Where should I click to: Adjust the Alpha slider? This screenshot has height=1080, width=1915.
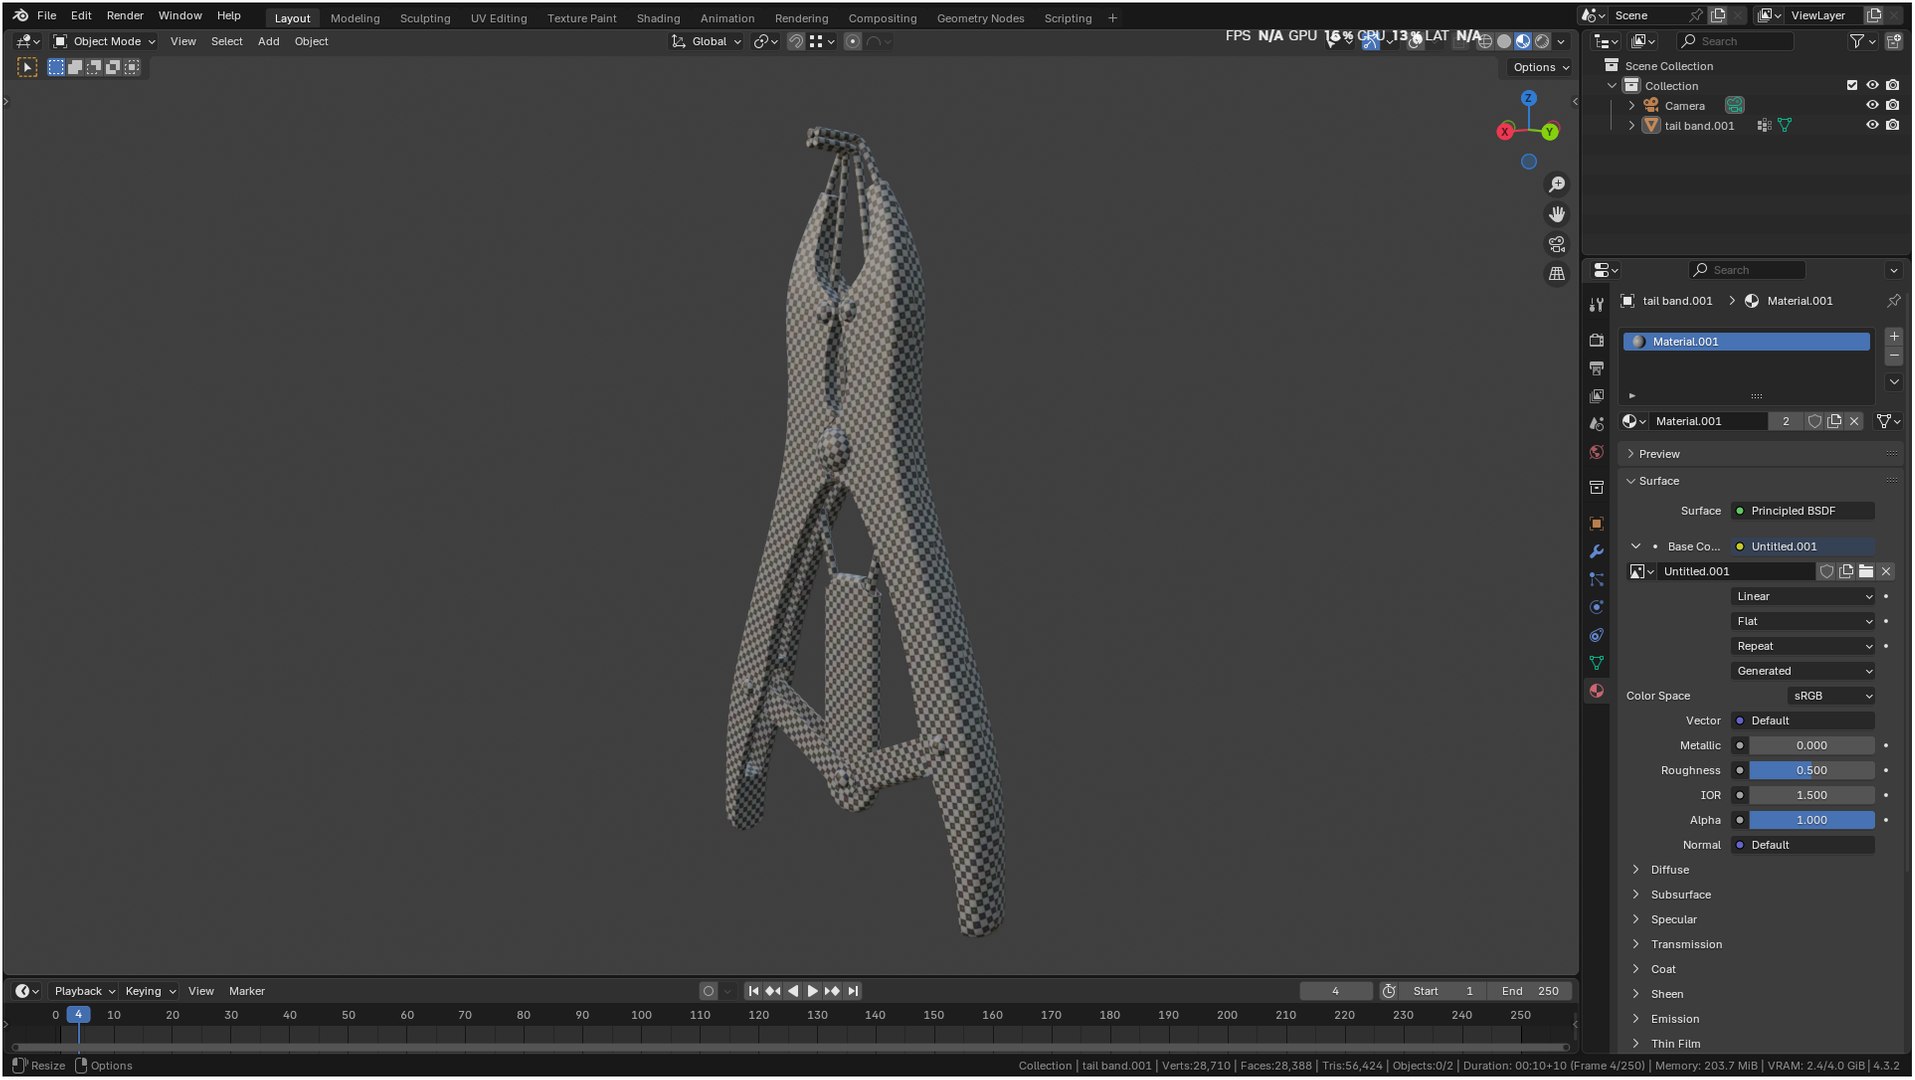click(x=1811, y=821)
